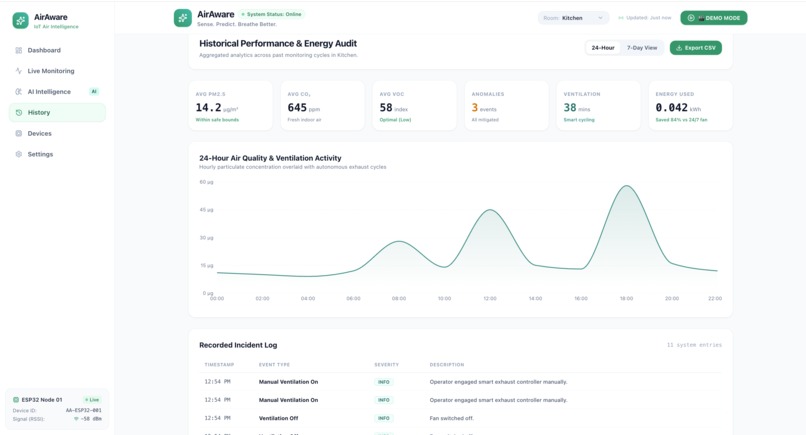Click the download icon in Export CSV

(x=679, y=48)
